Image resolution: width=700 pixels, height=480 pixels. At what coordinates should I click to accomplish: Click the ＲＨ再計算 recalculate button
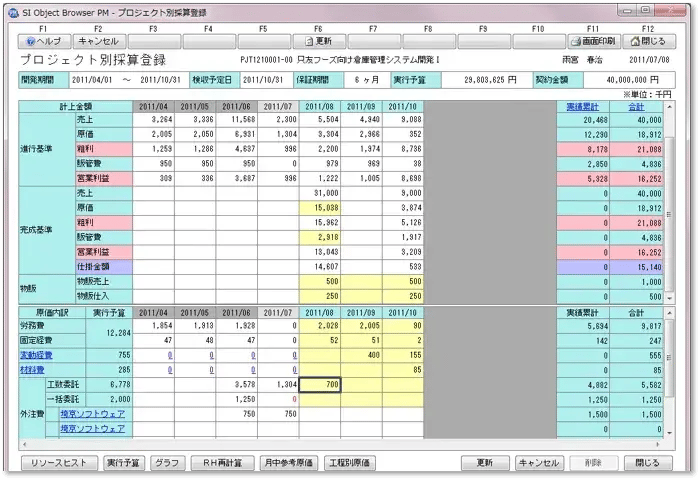222,463
